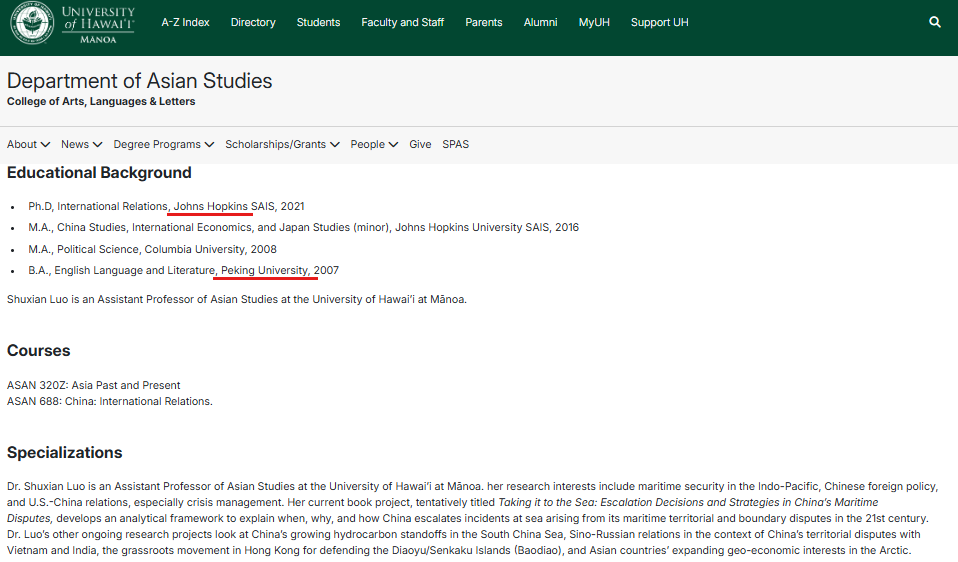The image size is (958, 562).
Task: Open Department of Asian Studies title
Action: [x=139, y=81]
